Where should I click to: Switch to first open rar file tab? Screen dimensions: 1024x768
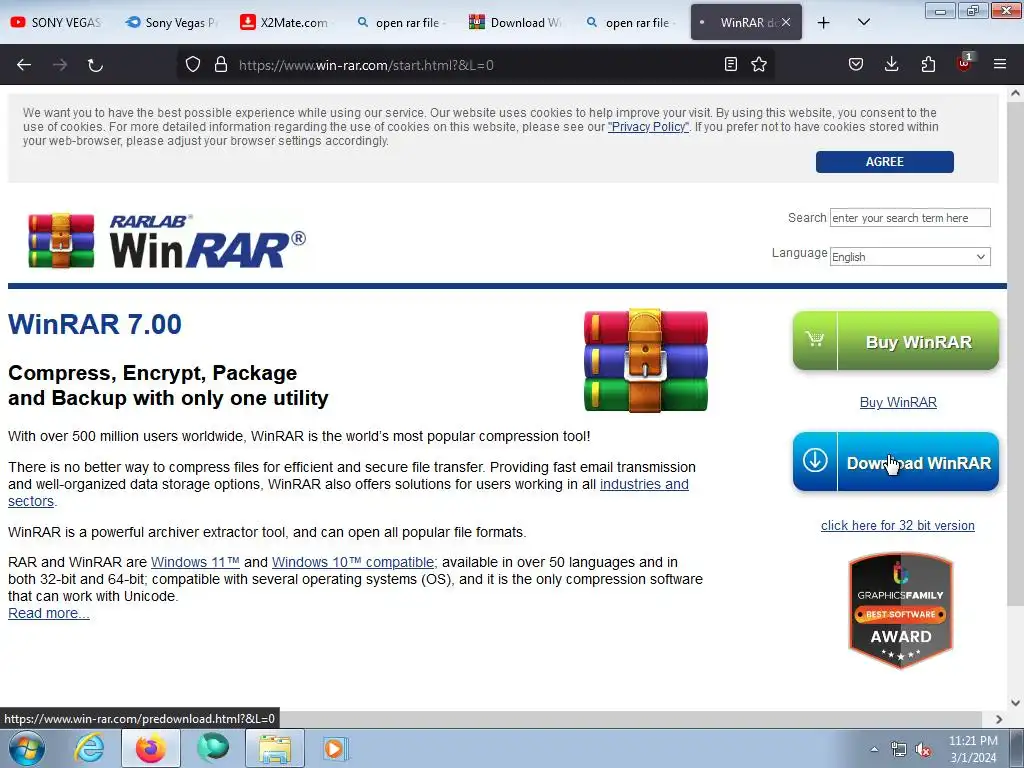coord(401,22)
